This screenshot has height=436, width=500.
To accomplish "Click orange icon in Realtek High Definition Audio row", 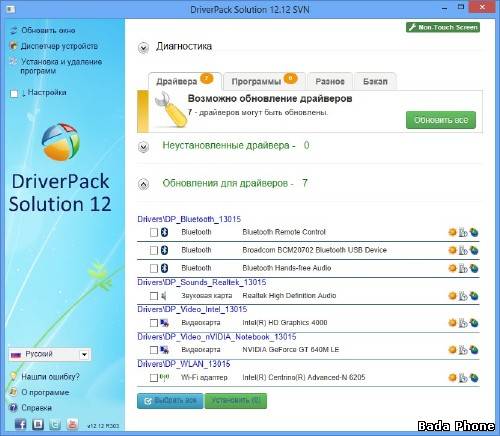I will pos(452,295).
